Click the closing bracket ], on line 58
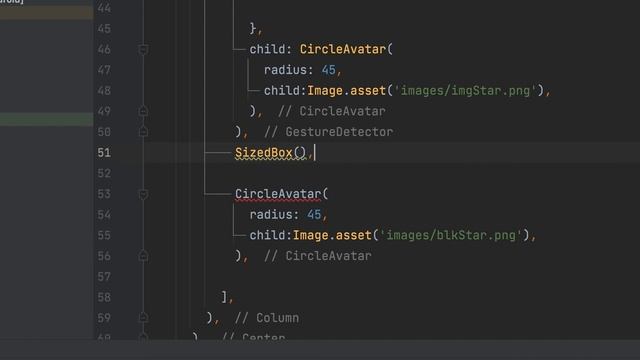Image resolution: width=640 pixels, height=360 pixels. tap(227, 297)
